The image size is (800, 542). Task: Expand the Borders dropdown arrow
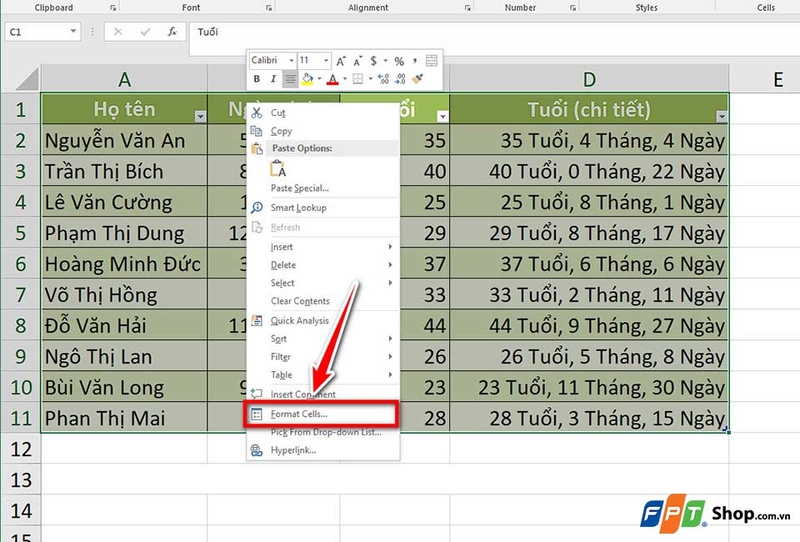[370, 79]
